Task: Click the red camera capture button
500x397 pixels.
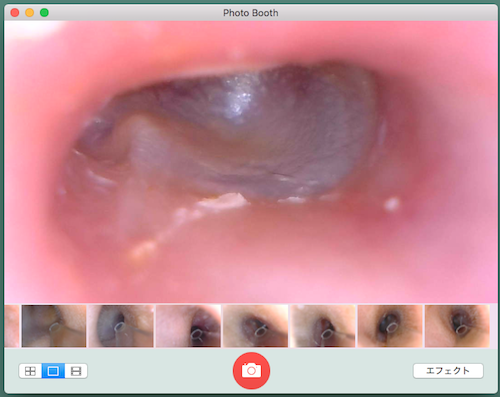Action: pyautogui.click(x=251, y=370)
